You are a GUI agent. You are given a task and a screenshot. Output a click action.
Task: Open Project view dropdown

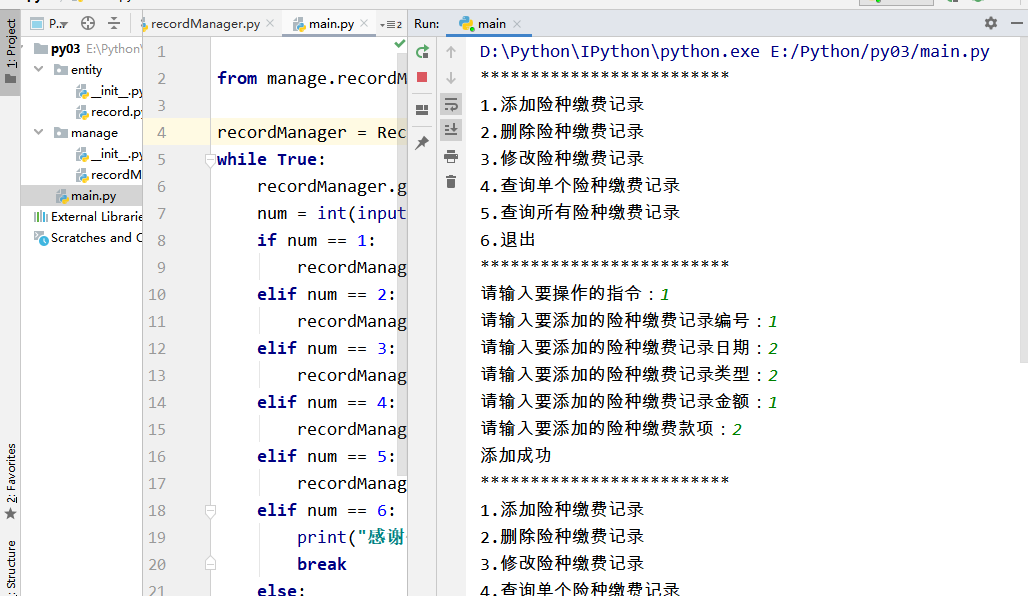pyautogui.click(x=50, y=24)
